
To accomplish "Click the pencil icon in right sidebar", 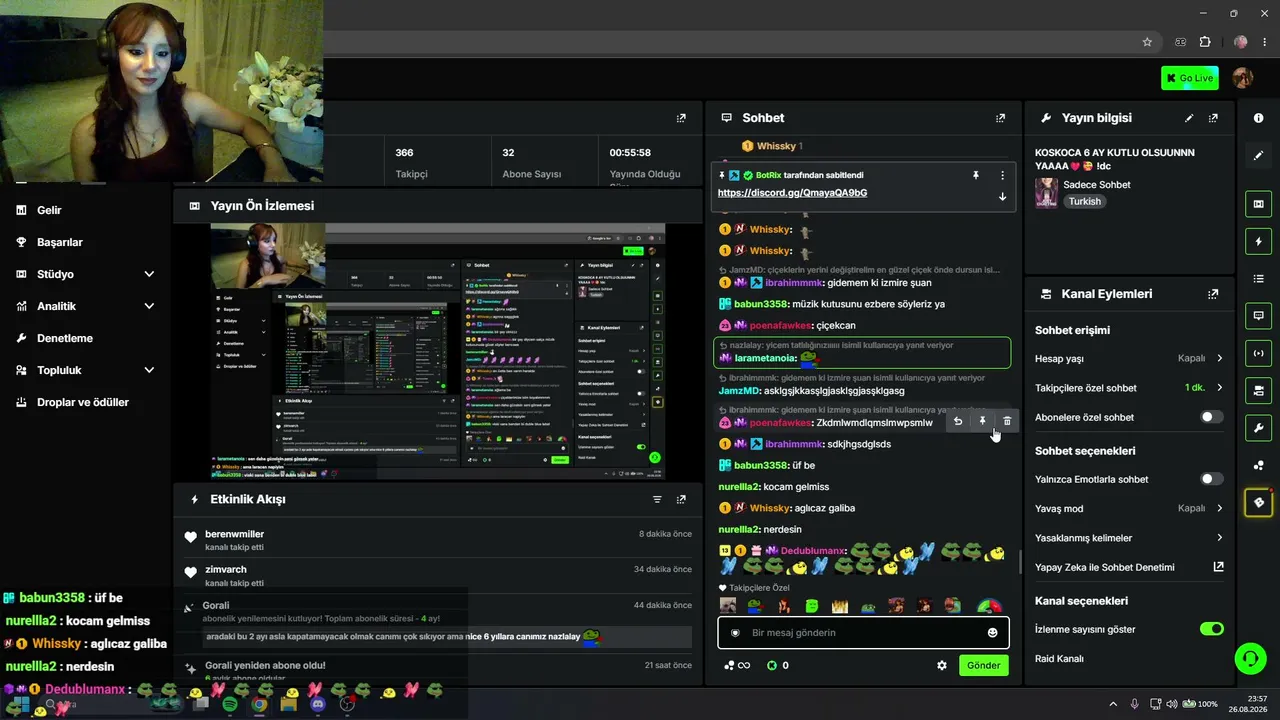I will point(1258,156).
